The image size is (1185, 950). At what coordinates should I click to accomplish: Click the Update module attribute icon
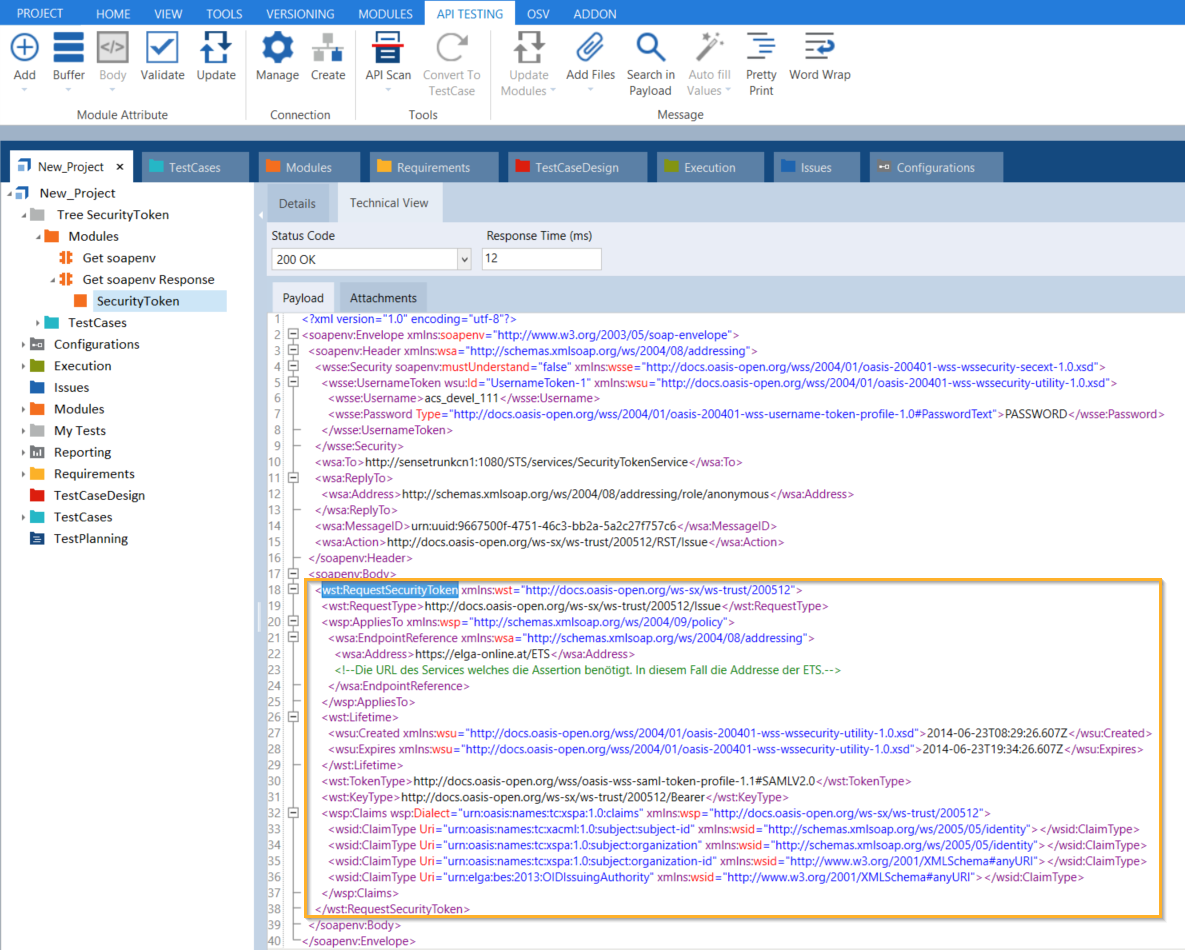pos(216,48)
